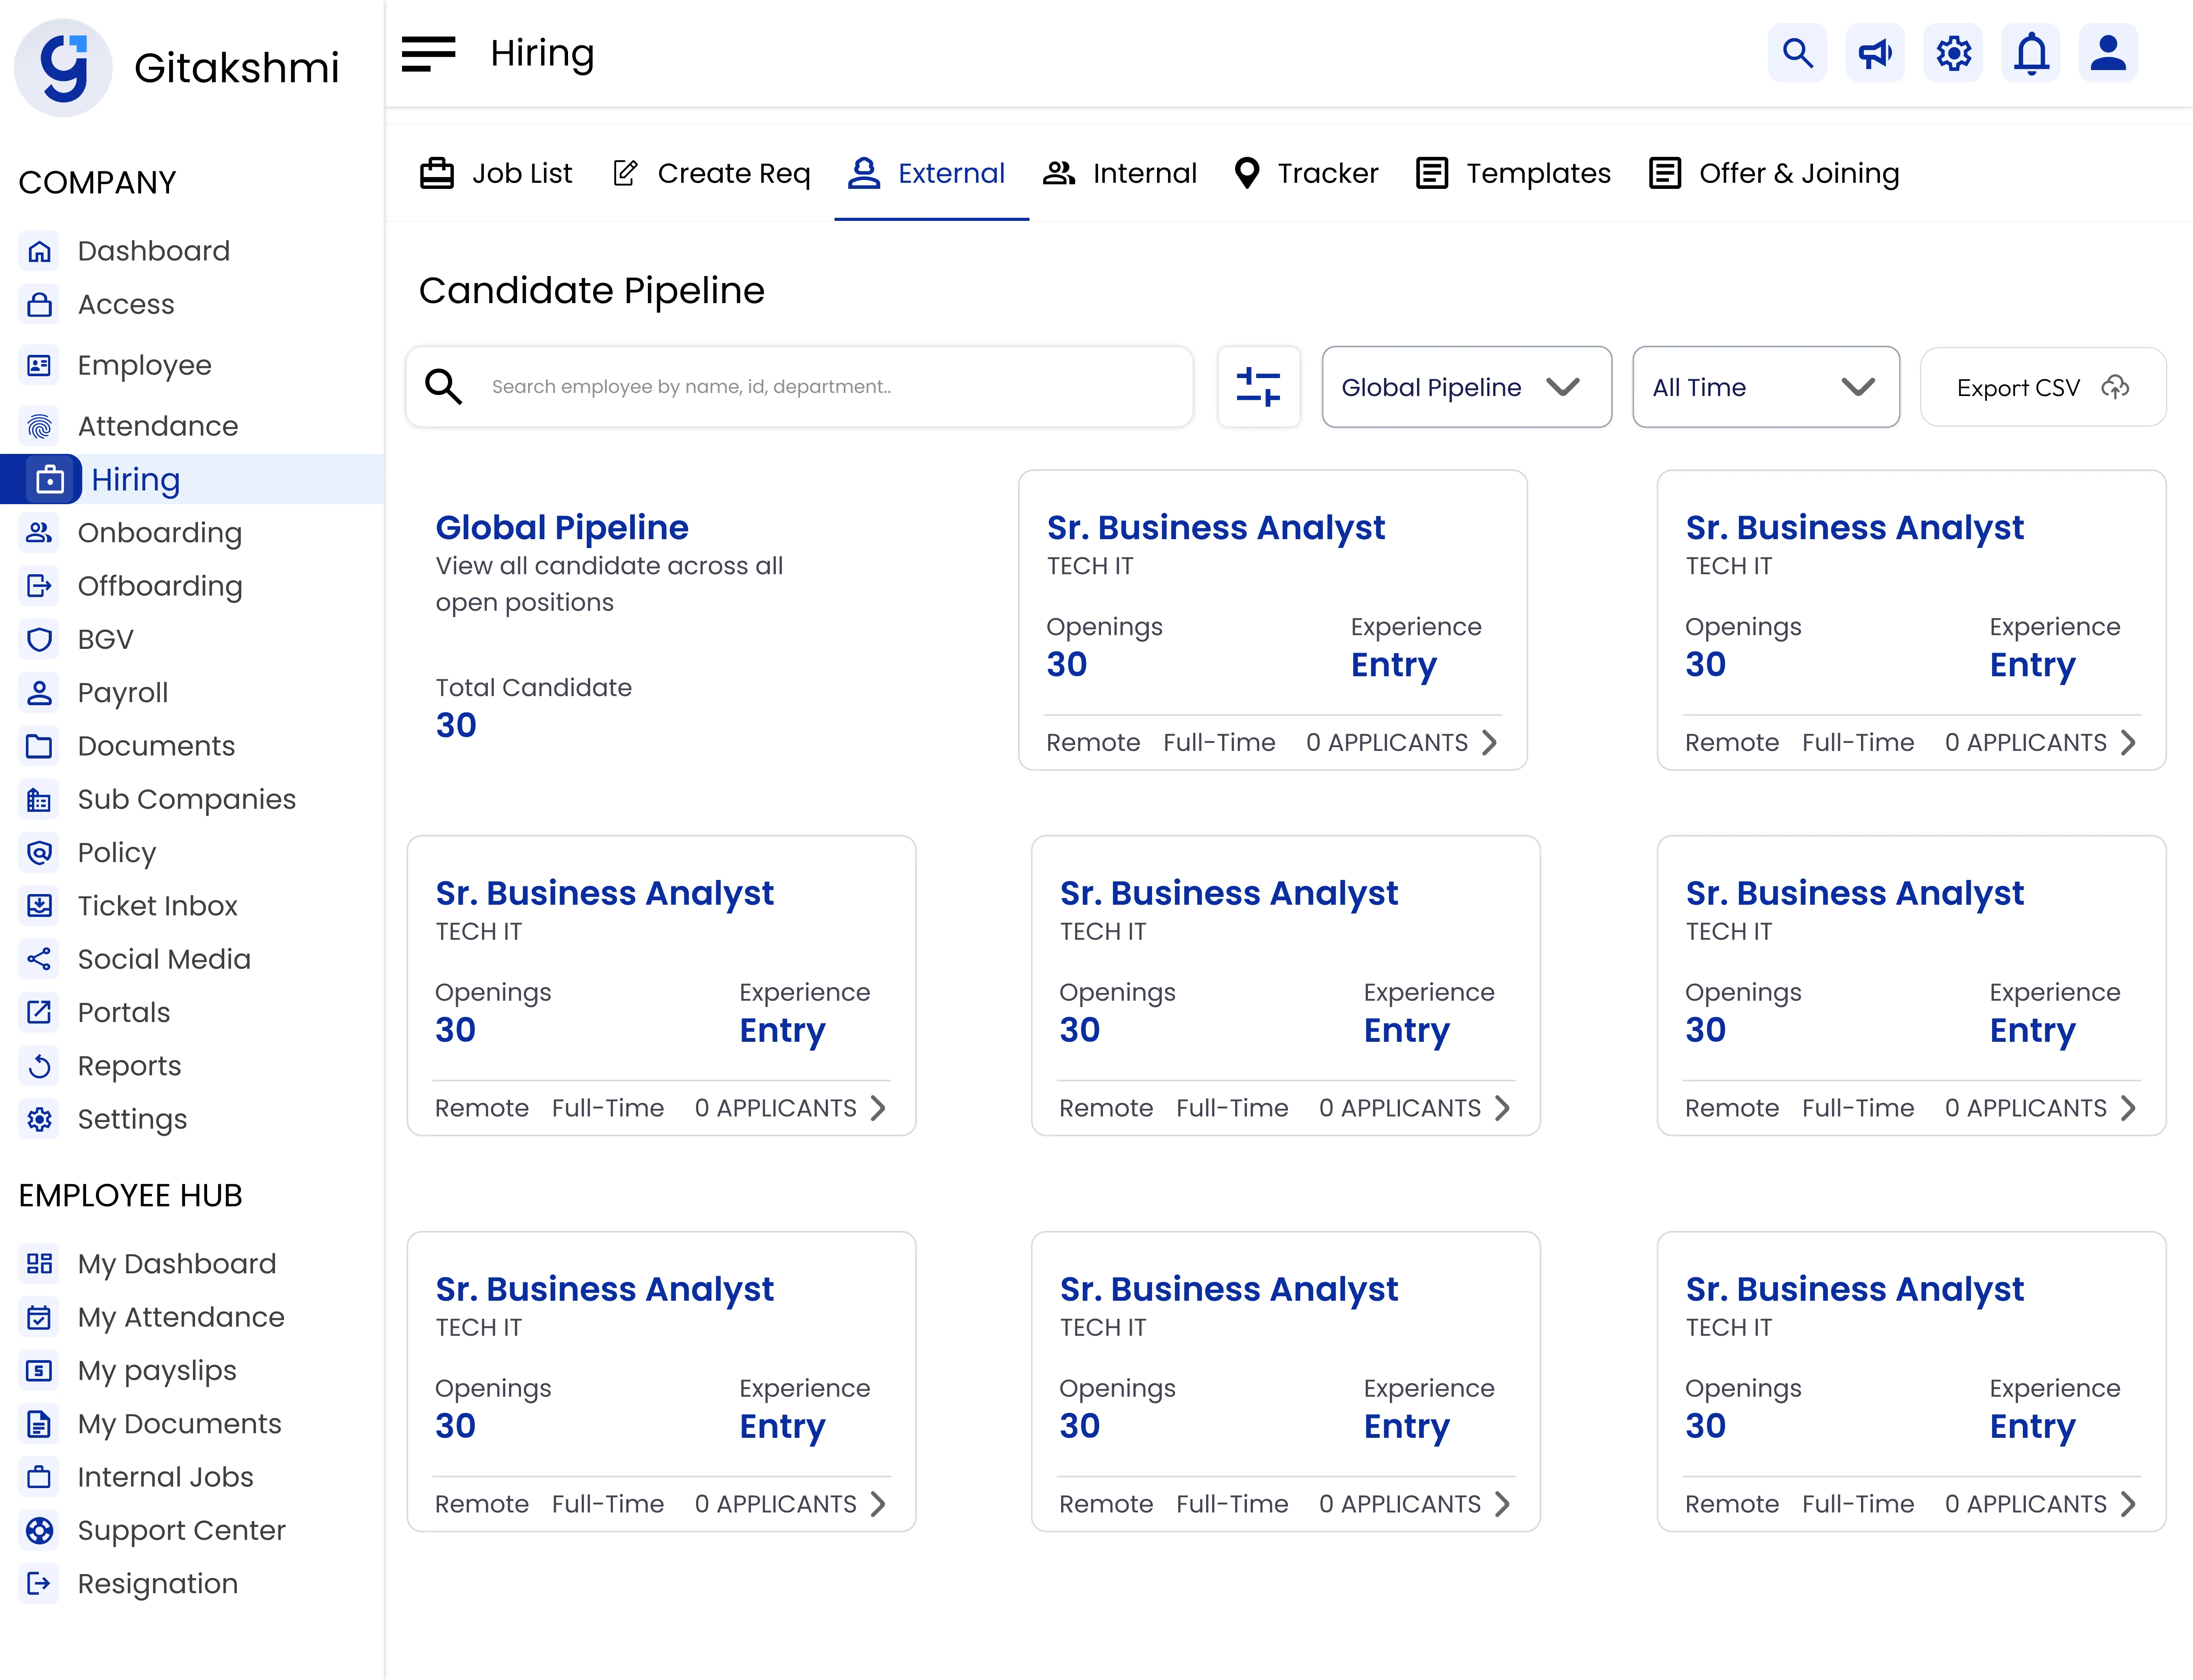2193x1680 pixels.
Task: Open My Attendance in Employee Hub
Action: coord(181,1317)
